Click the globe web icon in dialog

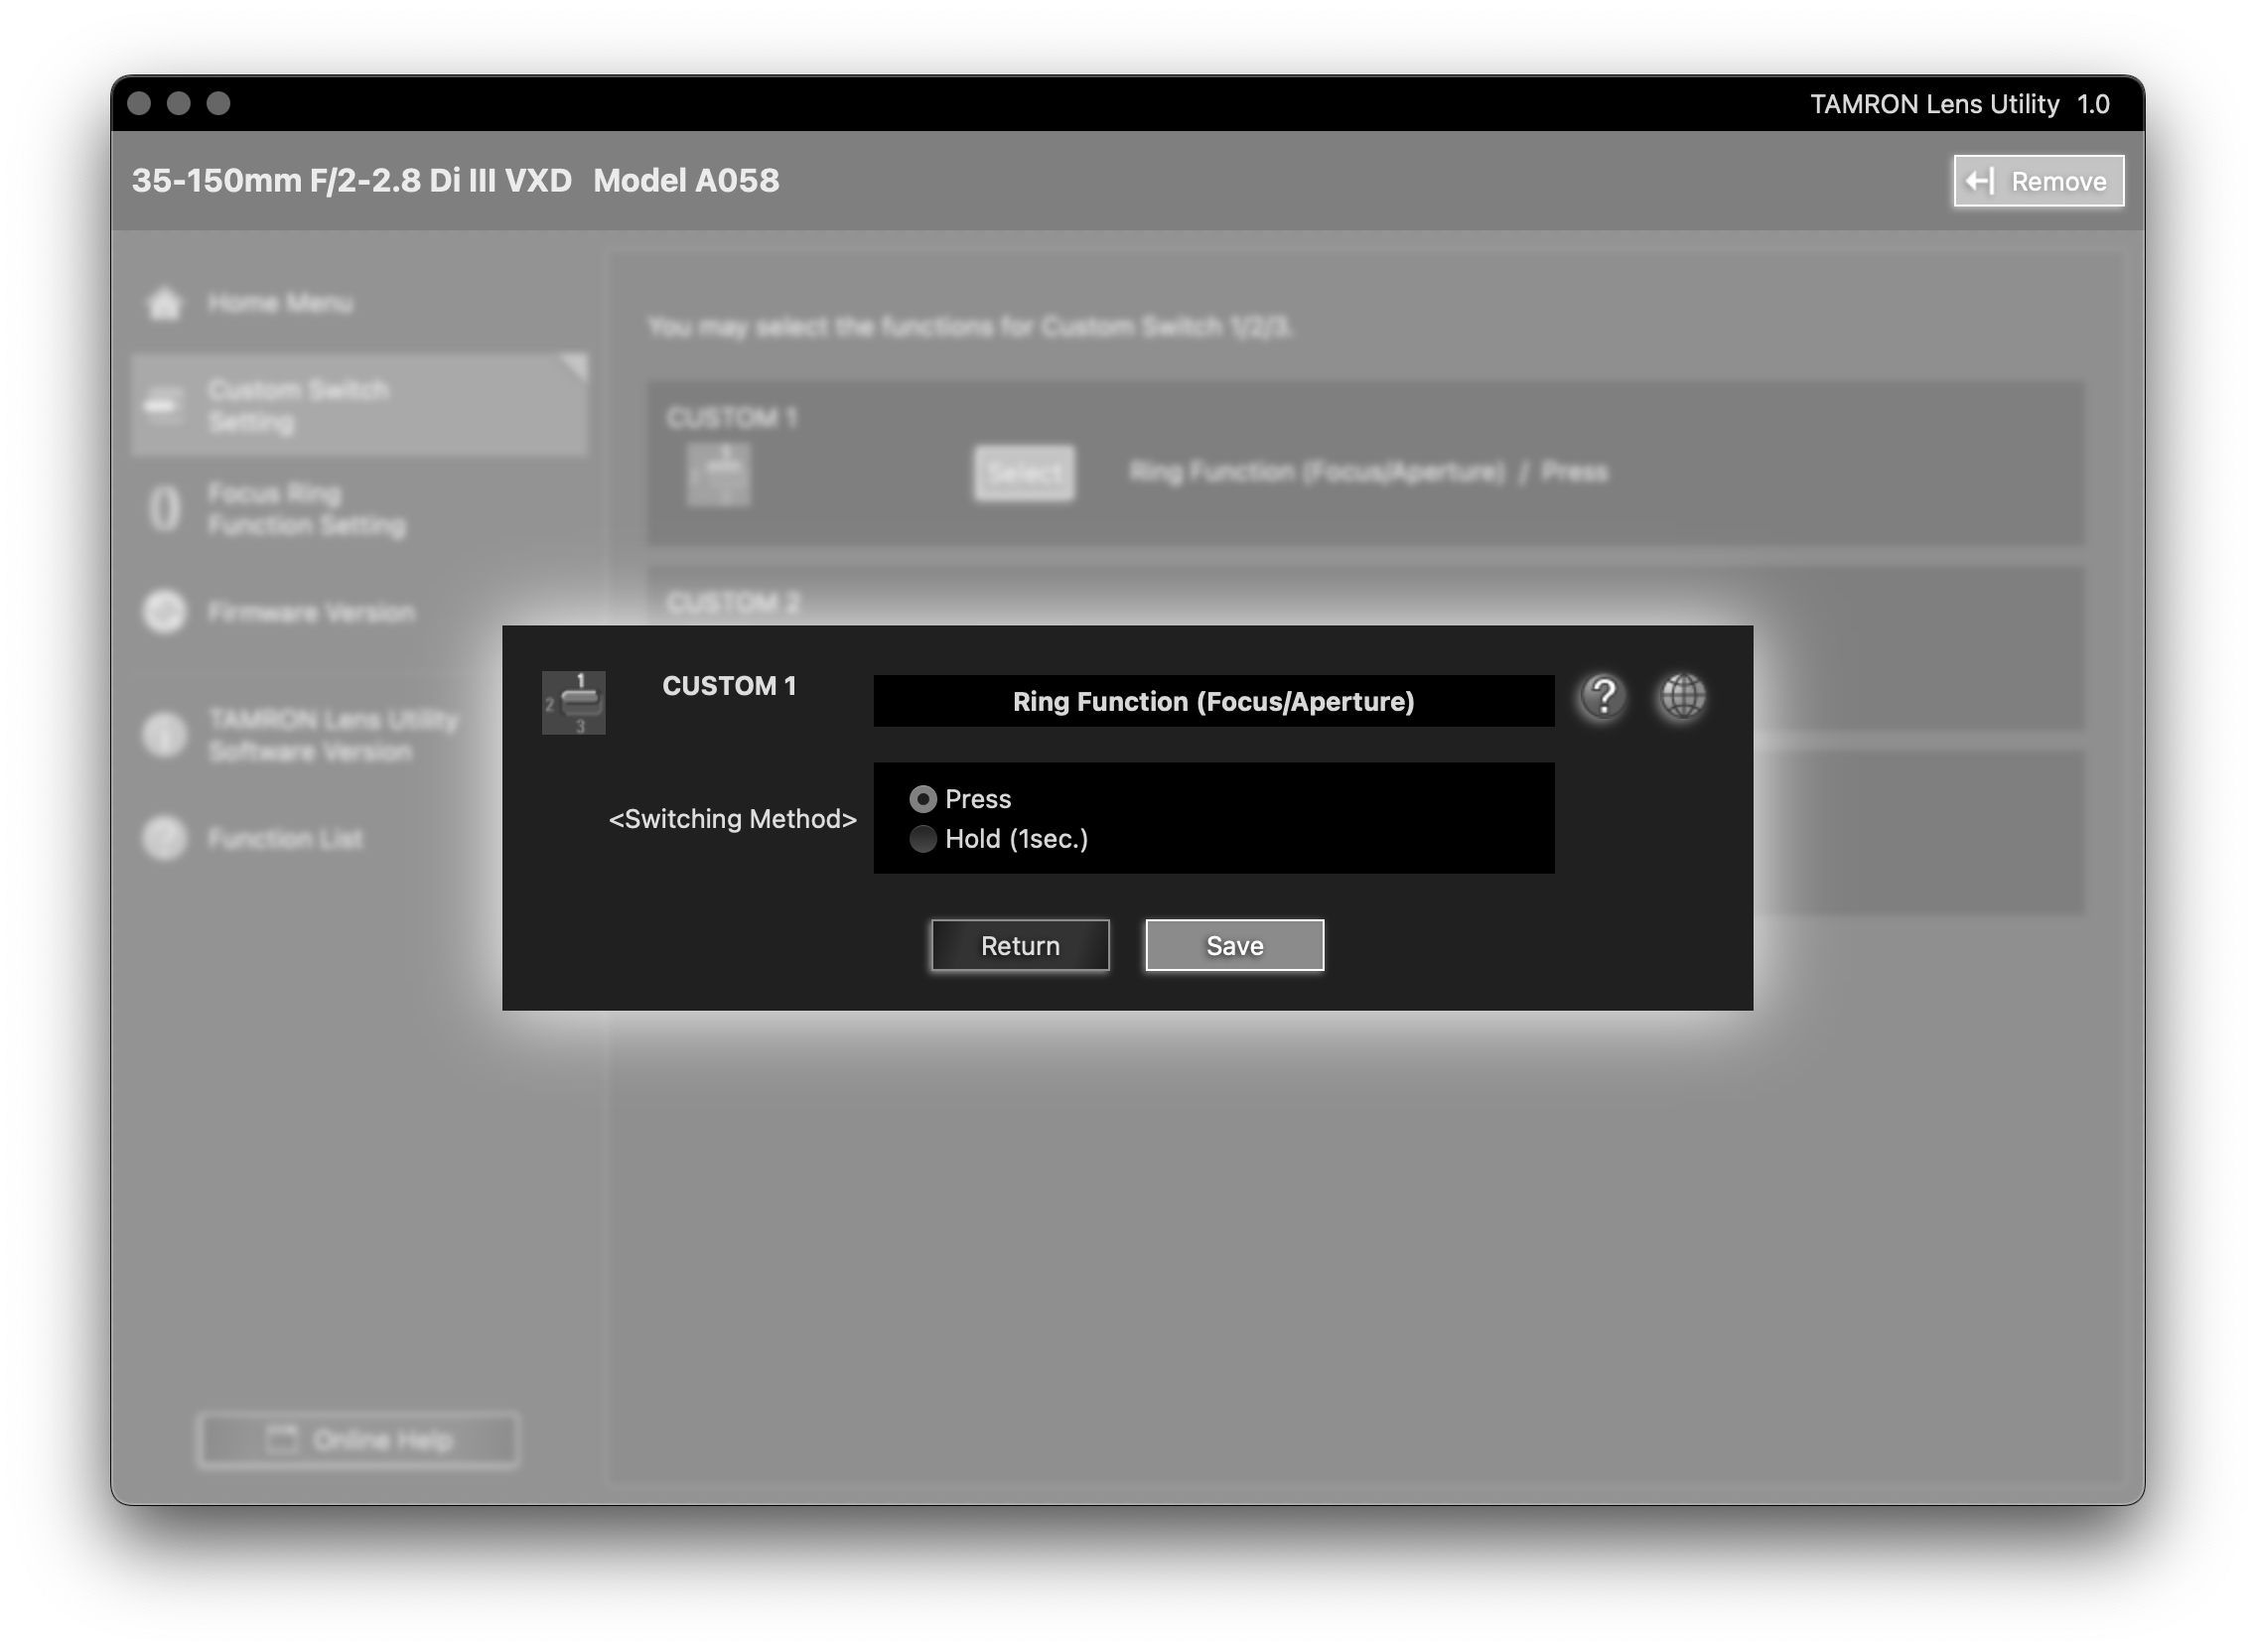point(1683,697)
